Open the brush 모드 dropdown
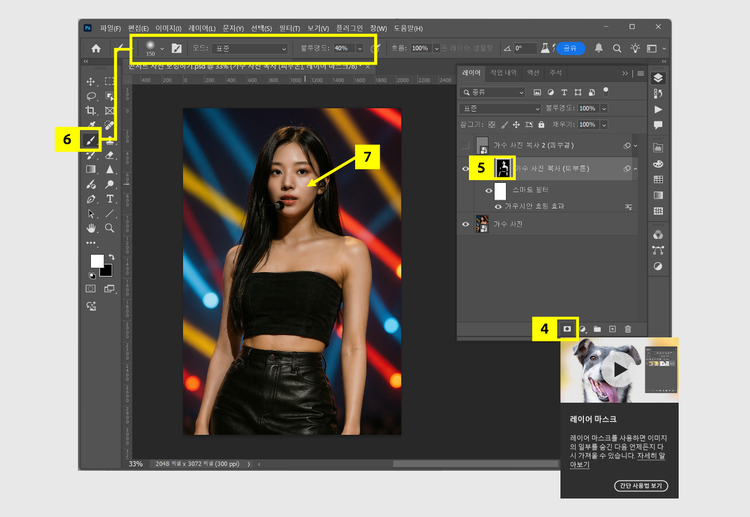This screenshot has width=750, height=517. click(x=250, y=48)
